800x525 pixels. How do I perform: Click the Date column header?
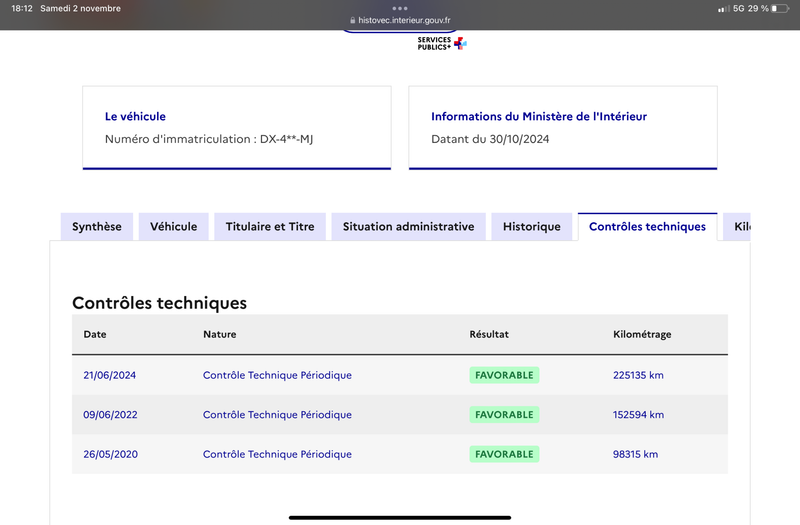[95, 334]
